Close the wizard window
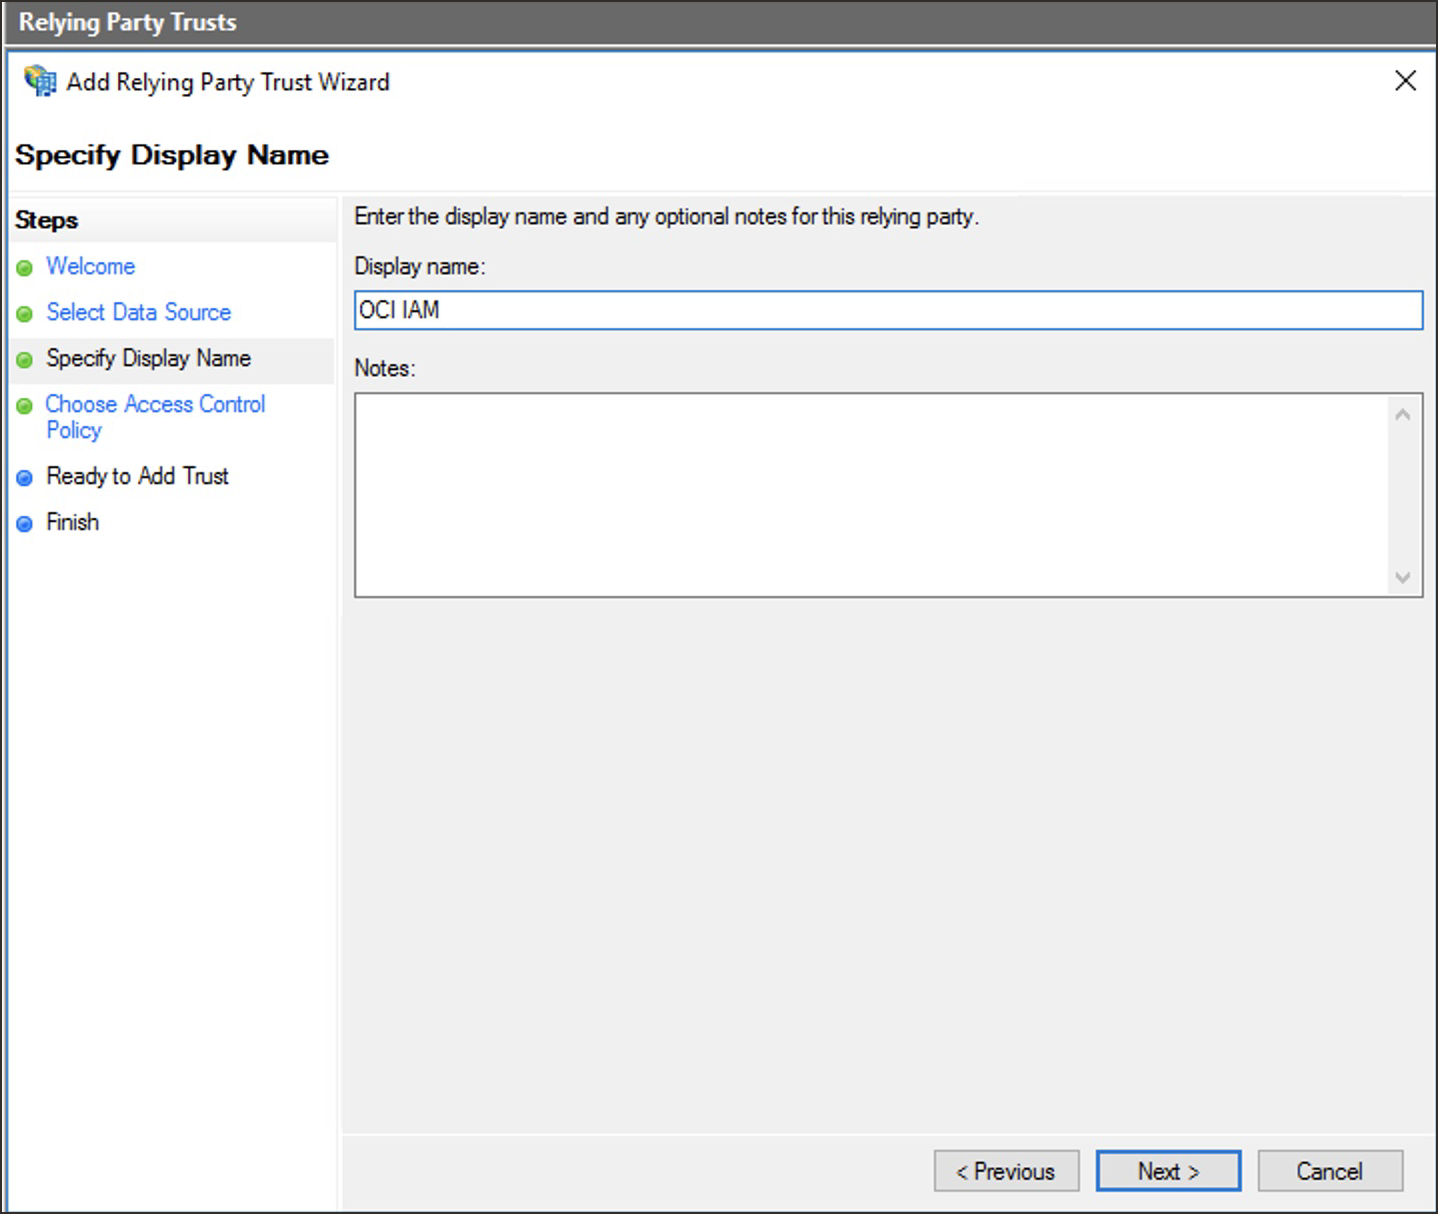Image resolution: width=1438 pixels, height=1214 pixels. point(1406,81)
